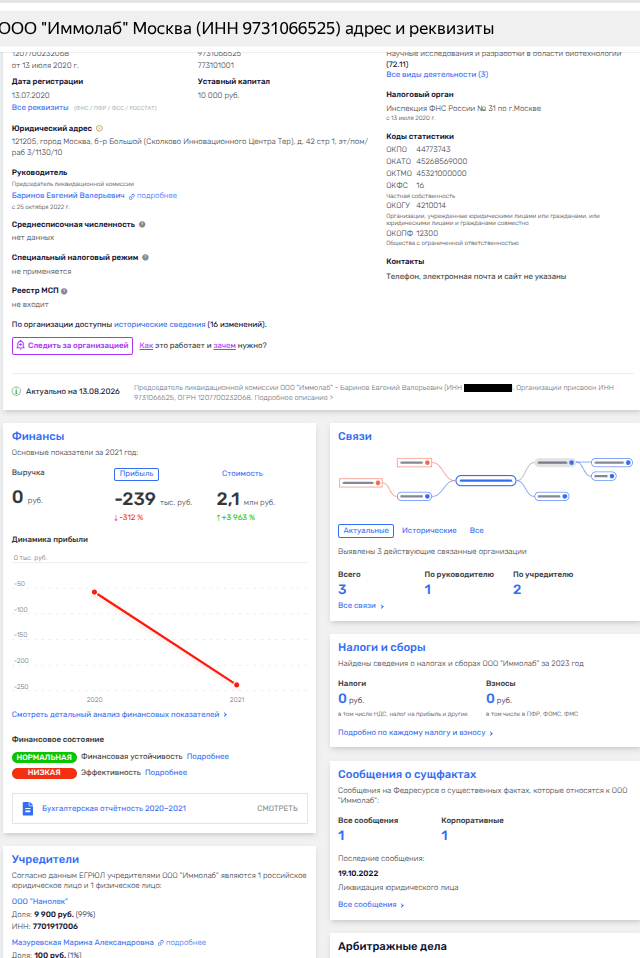Click total connections count 3
640x958 pixels.
pyautogui.click(x=342, y=590)
